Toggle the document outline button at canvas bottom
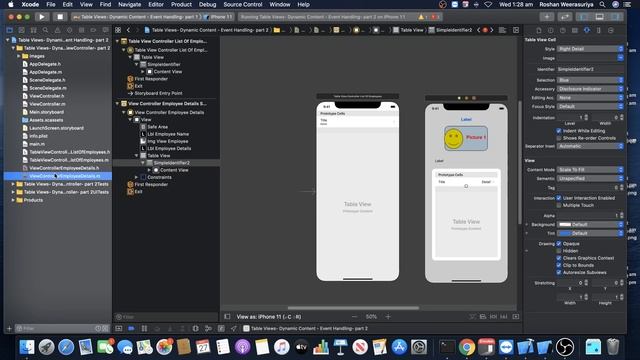Image resolution: width=640 pixels, height=360 pixels. click(x=227, y=317)
